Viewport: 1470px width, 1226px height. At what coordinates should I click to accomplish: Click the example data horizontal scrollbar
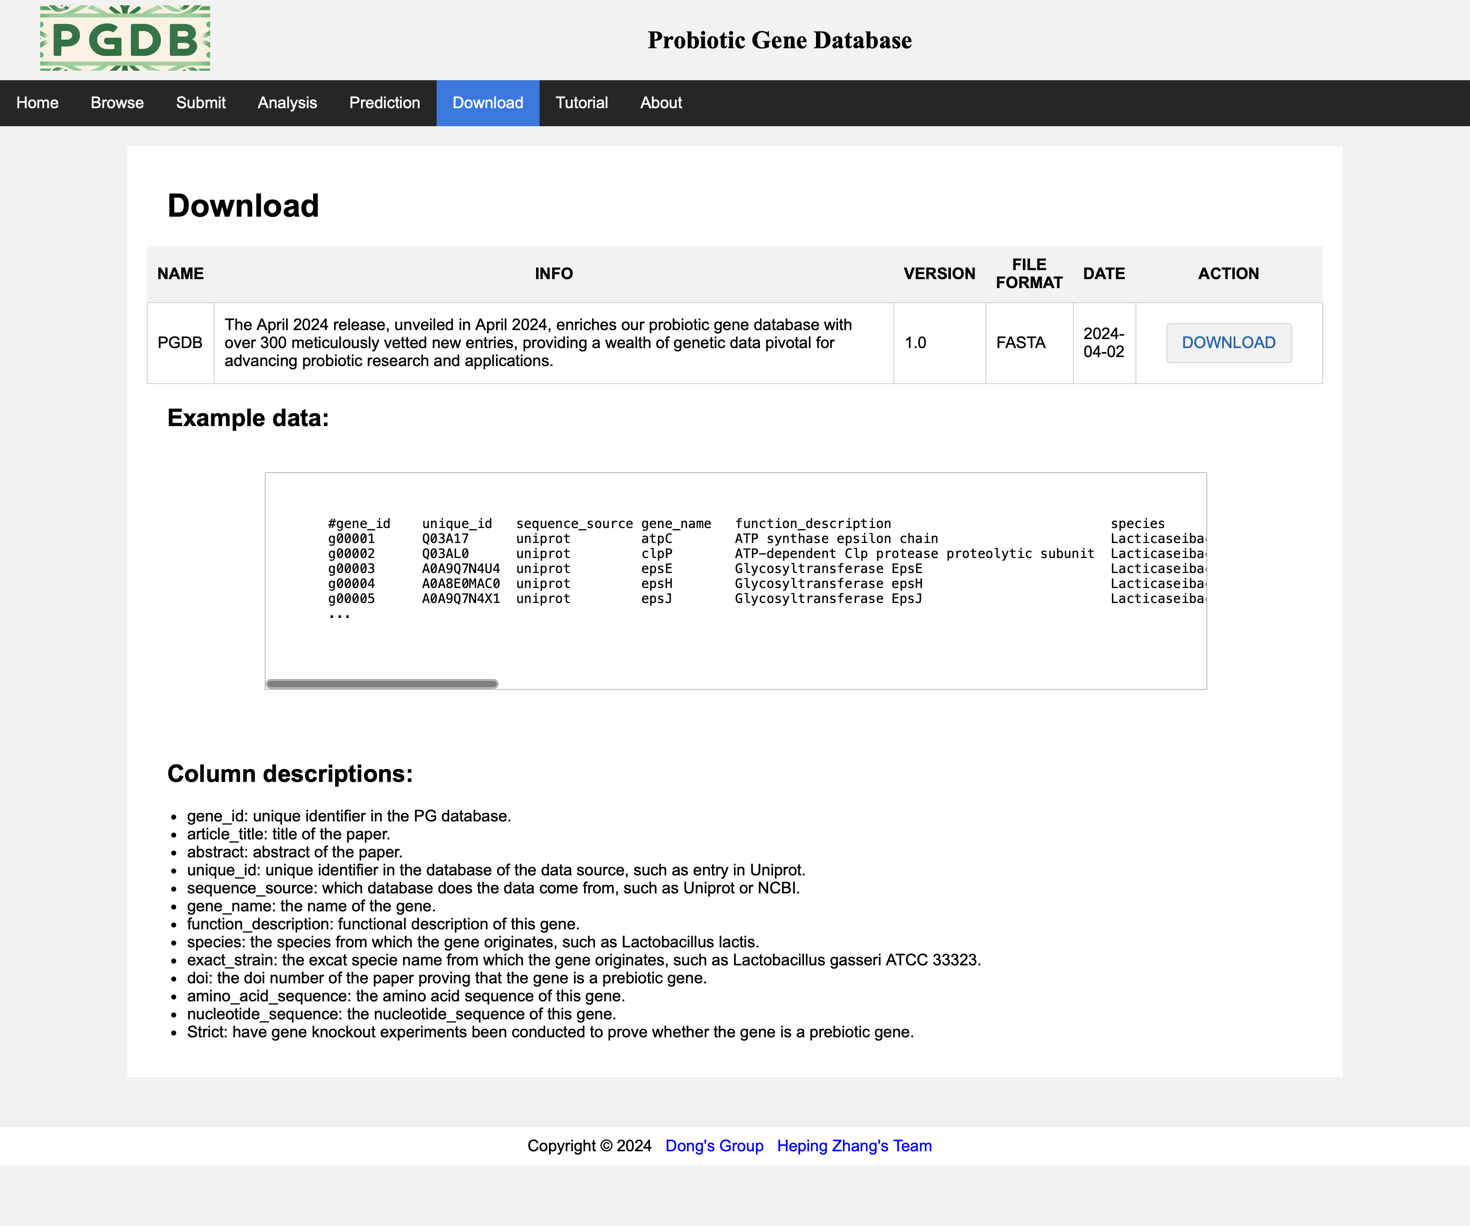[382, 684]
